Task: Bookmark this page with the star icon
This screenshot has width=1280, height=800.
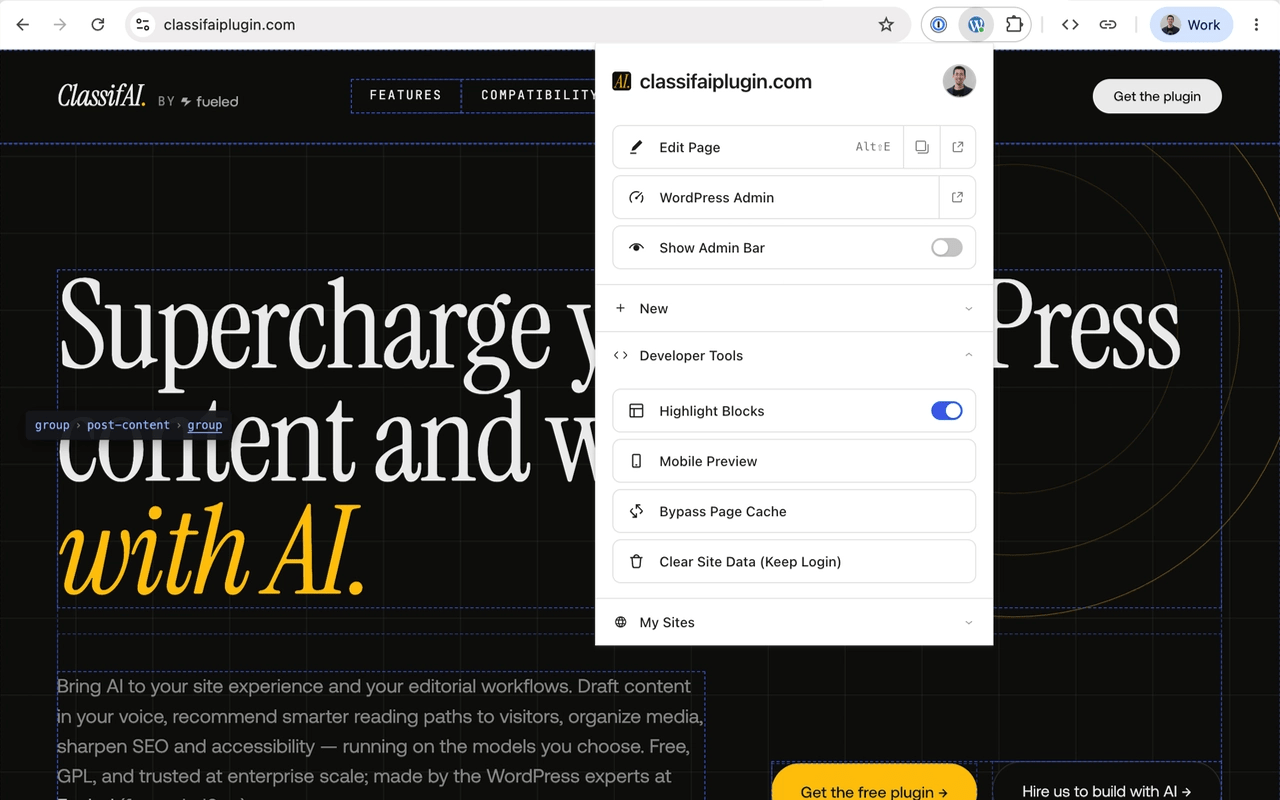Action: point(886,25)
